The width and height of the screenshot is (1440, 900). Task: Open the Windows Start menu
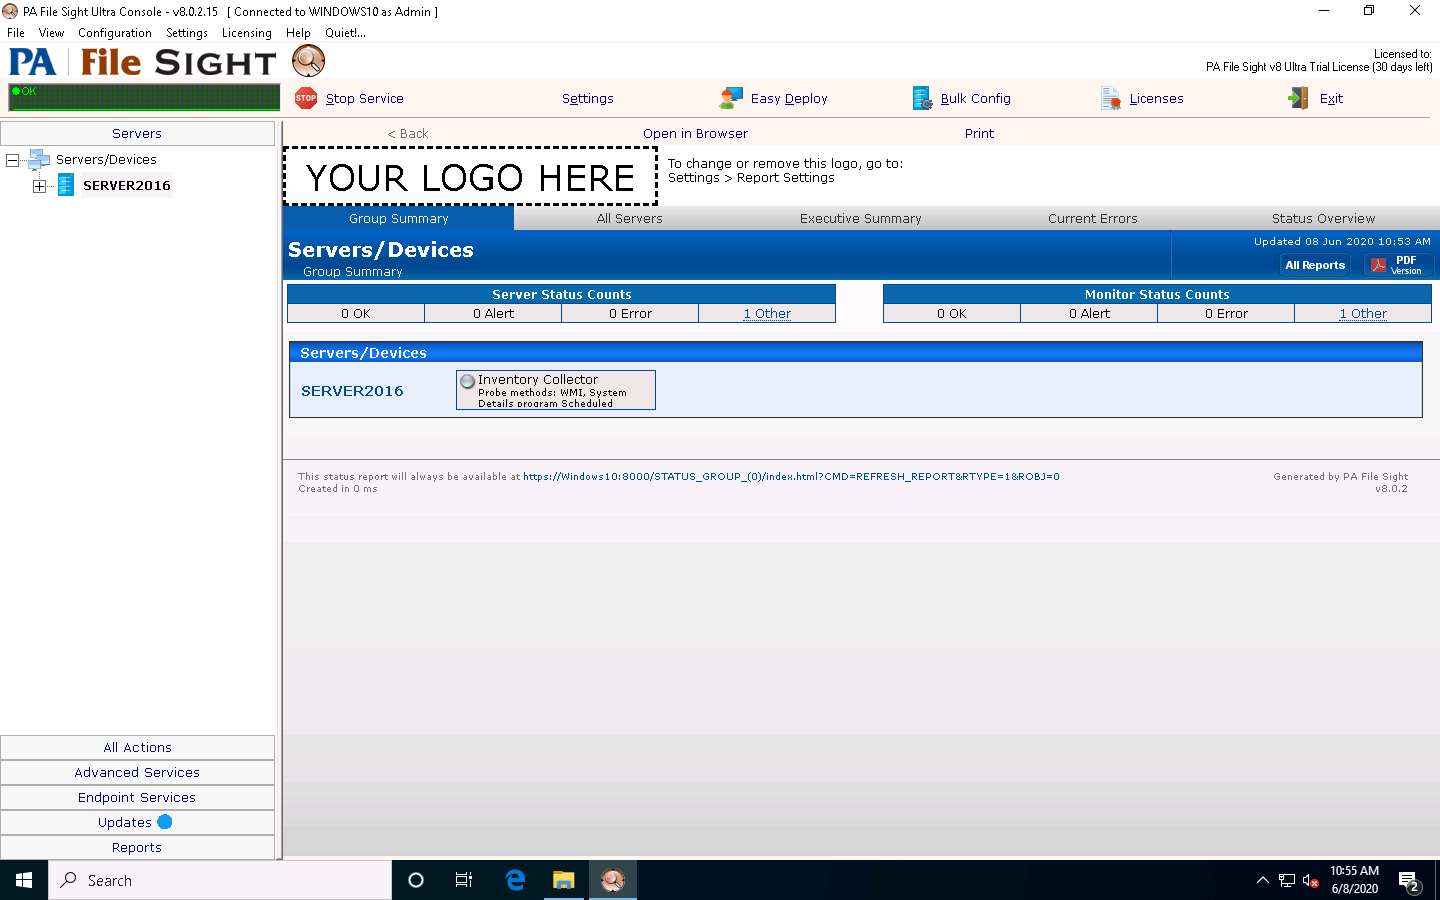(x=24, y=880)
